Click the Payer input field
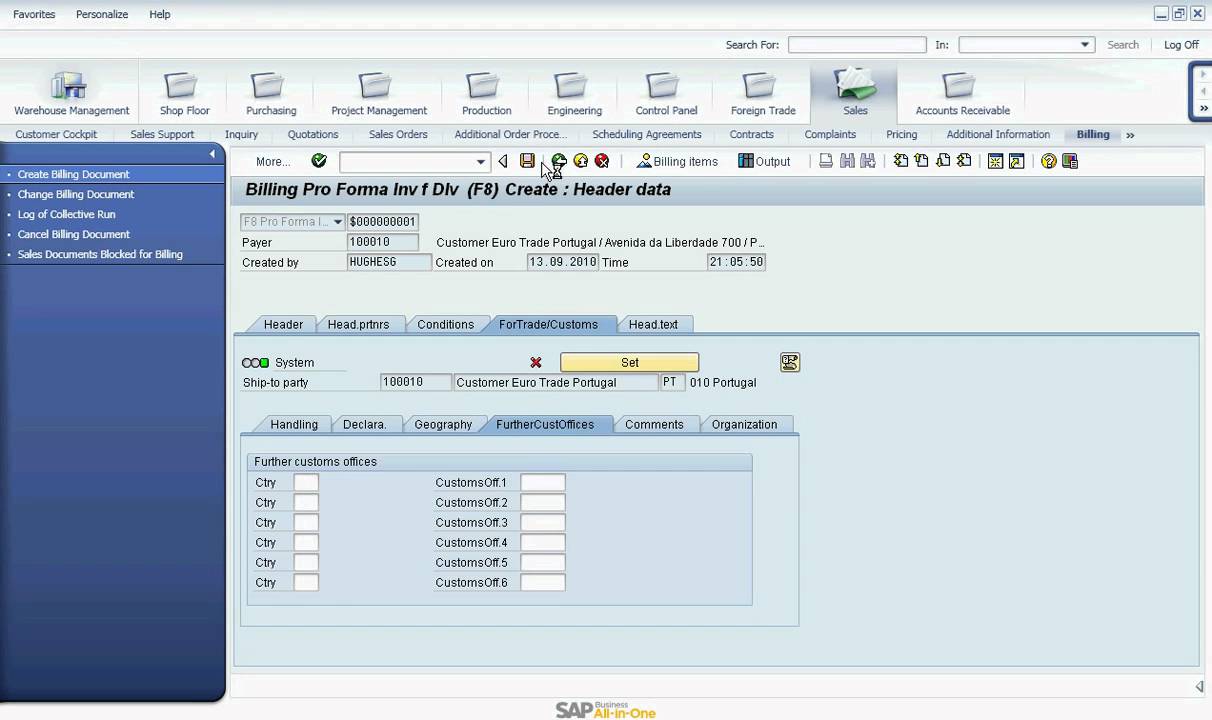Screen dimensions: 1212x720 pos(383,242)
